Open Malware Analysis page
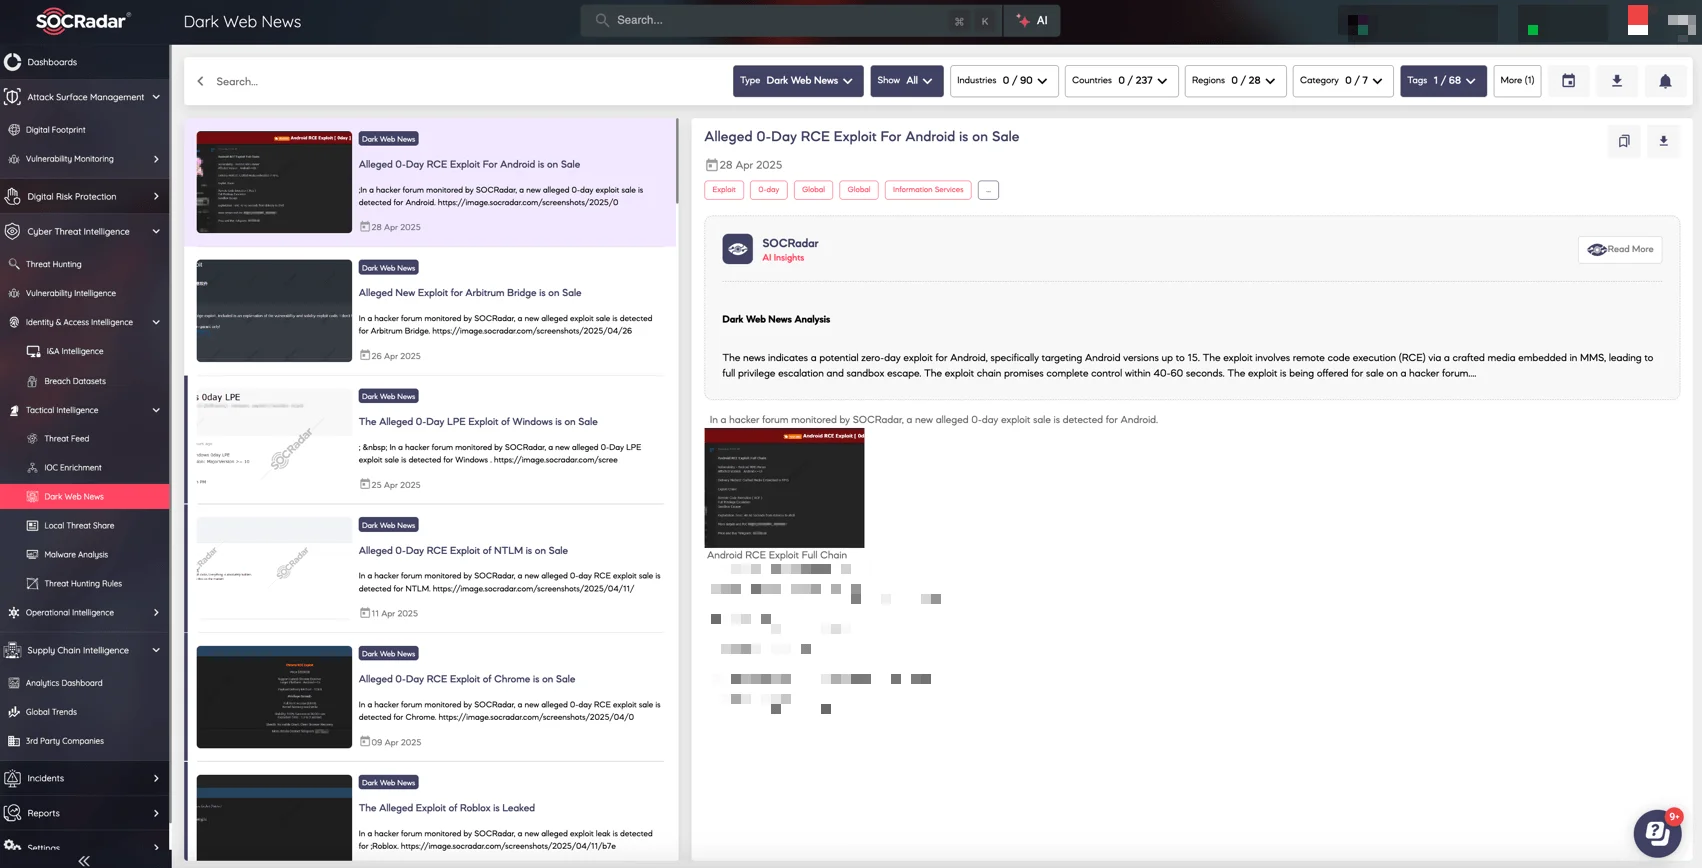1702x868 pixels. click(x=76, y=555)
